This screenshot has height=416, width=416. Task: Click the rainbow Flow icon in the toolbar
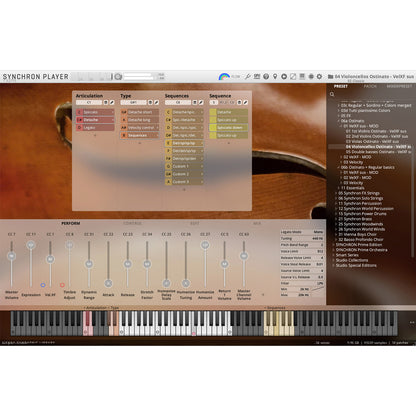(x=224, y=77)
